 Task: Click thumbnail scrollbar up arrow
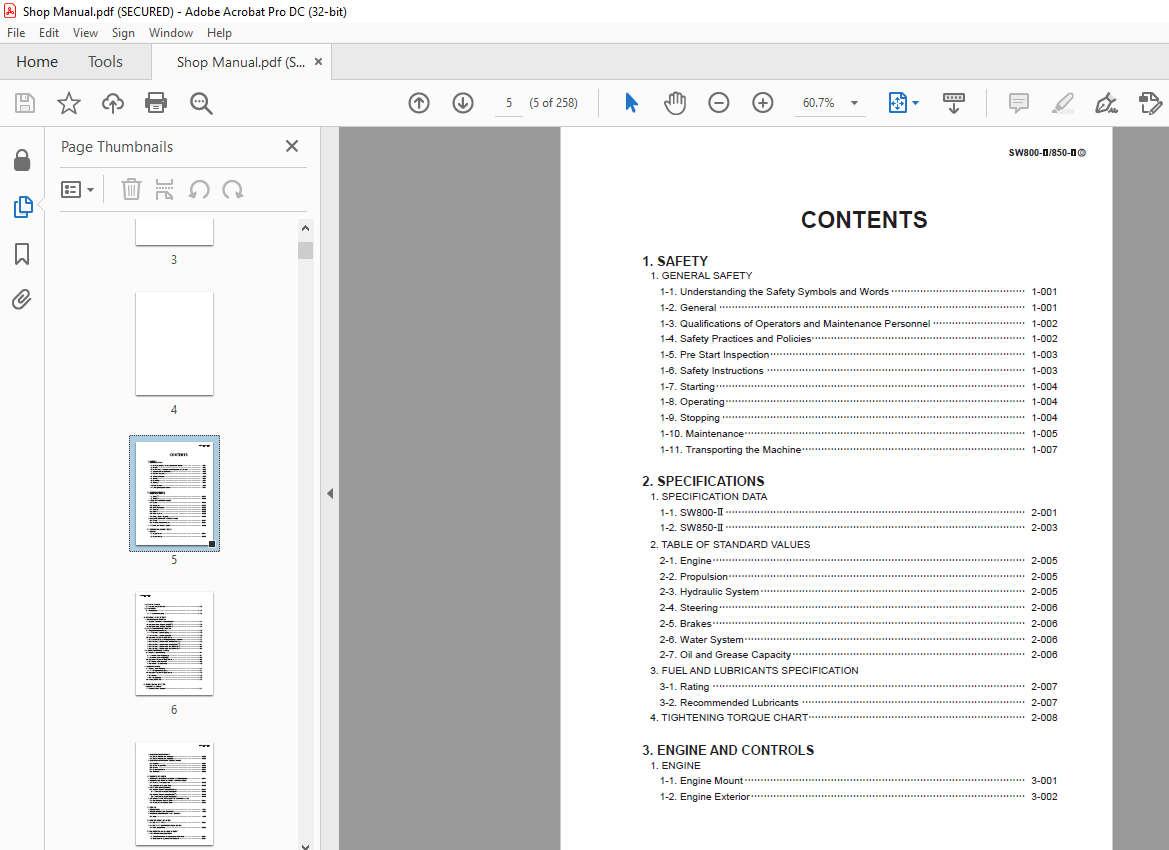305,228
